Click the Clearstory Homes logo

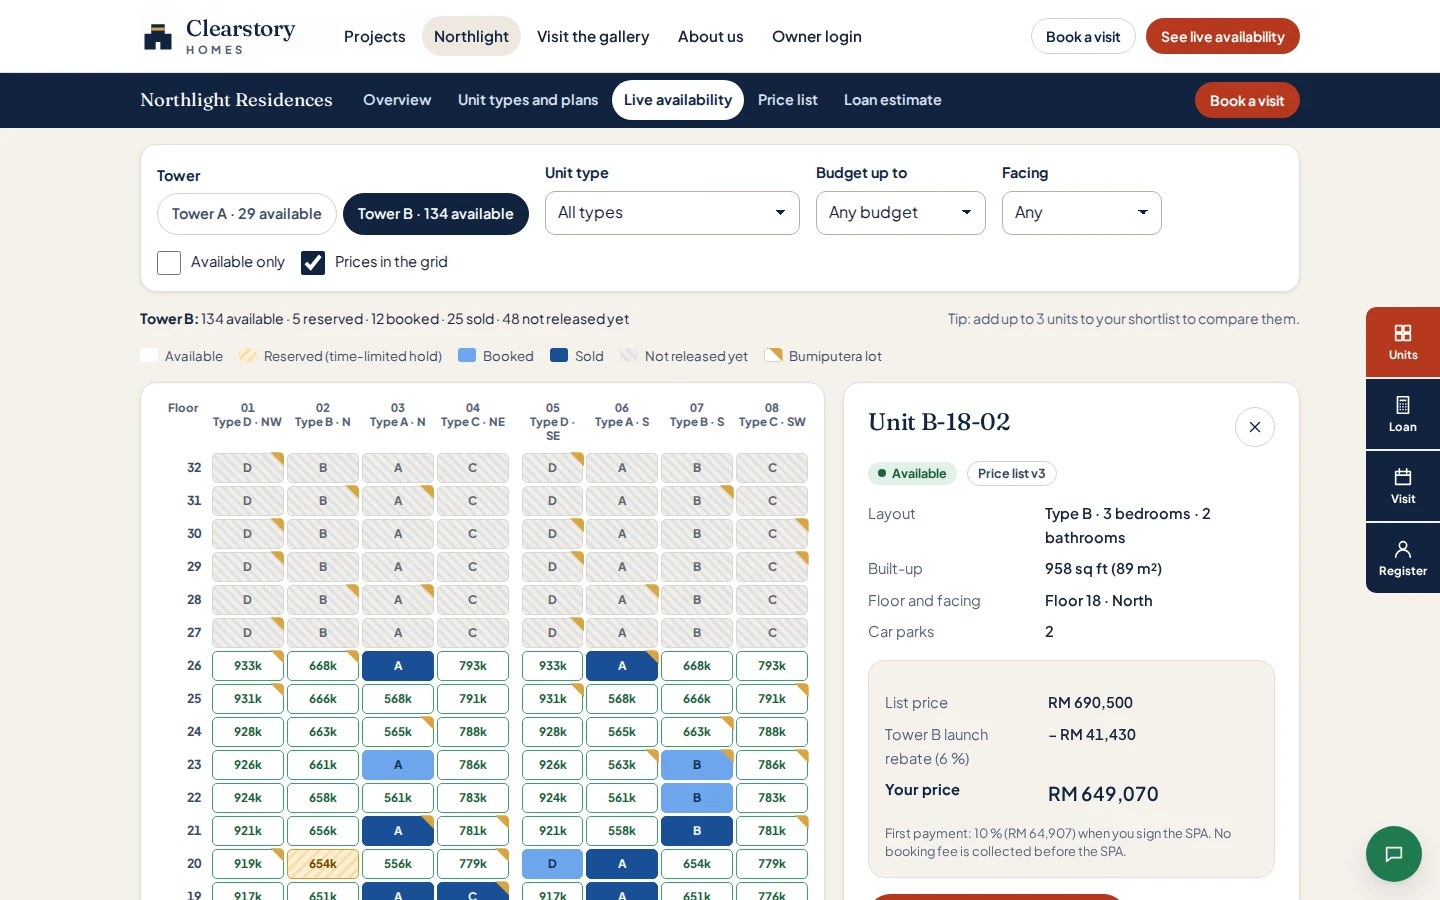[x=220, y=36]
